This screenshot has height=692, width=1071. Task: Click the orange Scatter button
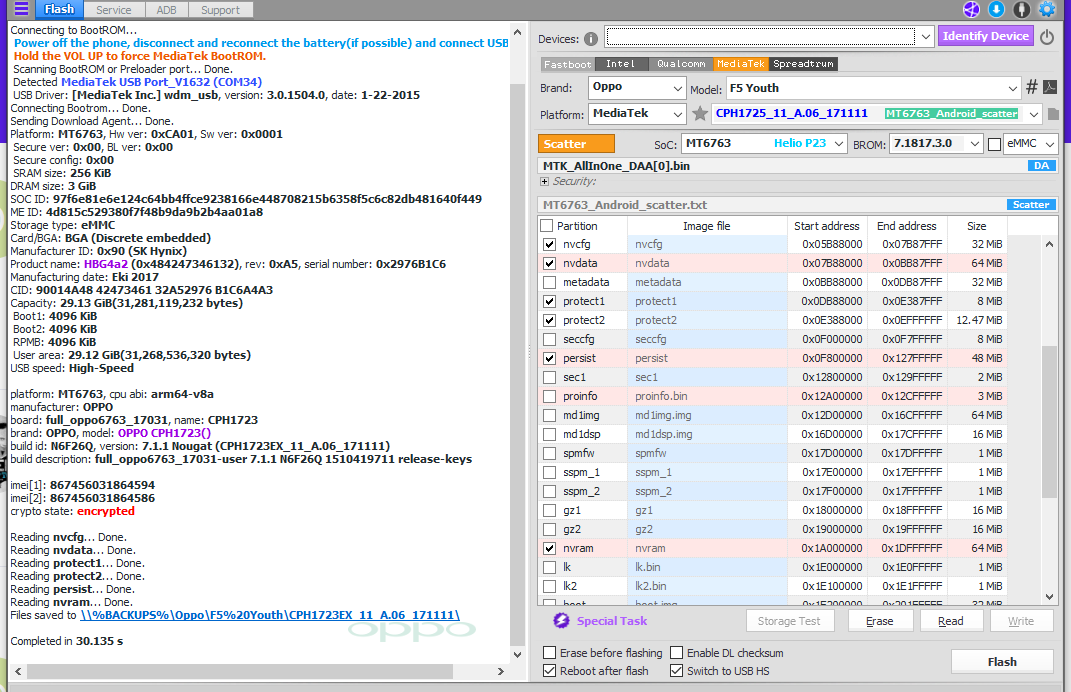pos(576,143)
